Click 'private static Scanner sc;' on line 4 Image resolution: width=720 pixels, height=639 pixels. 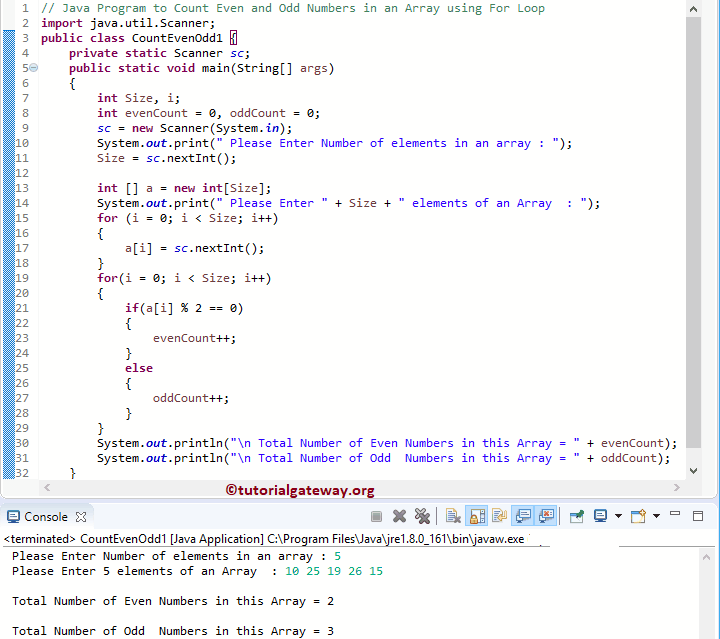[159, 53]
